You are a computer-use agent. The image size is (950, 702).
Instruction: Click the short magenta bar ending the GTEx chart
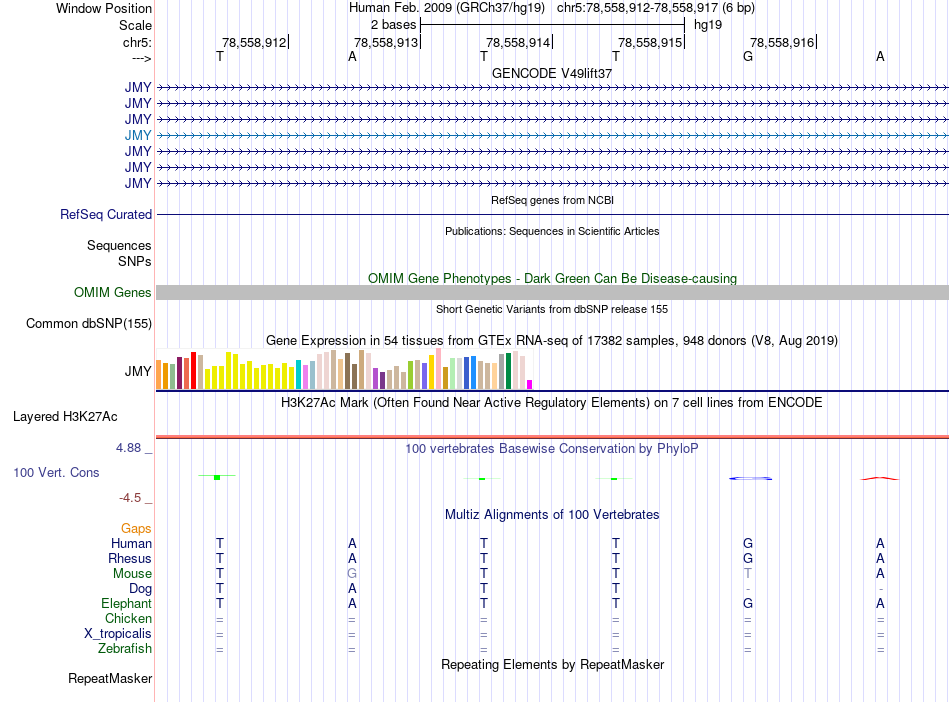[530, 385]
